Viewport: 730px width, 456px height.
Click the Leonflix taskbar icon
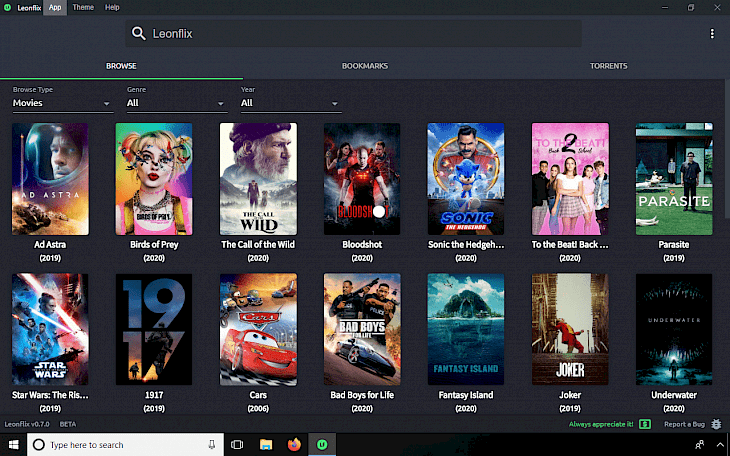pyautogui.click(x=322, y=445)
